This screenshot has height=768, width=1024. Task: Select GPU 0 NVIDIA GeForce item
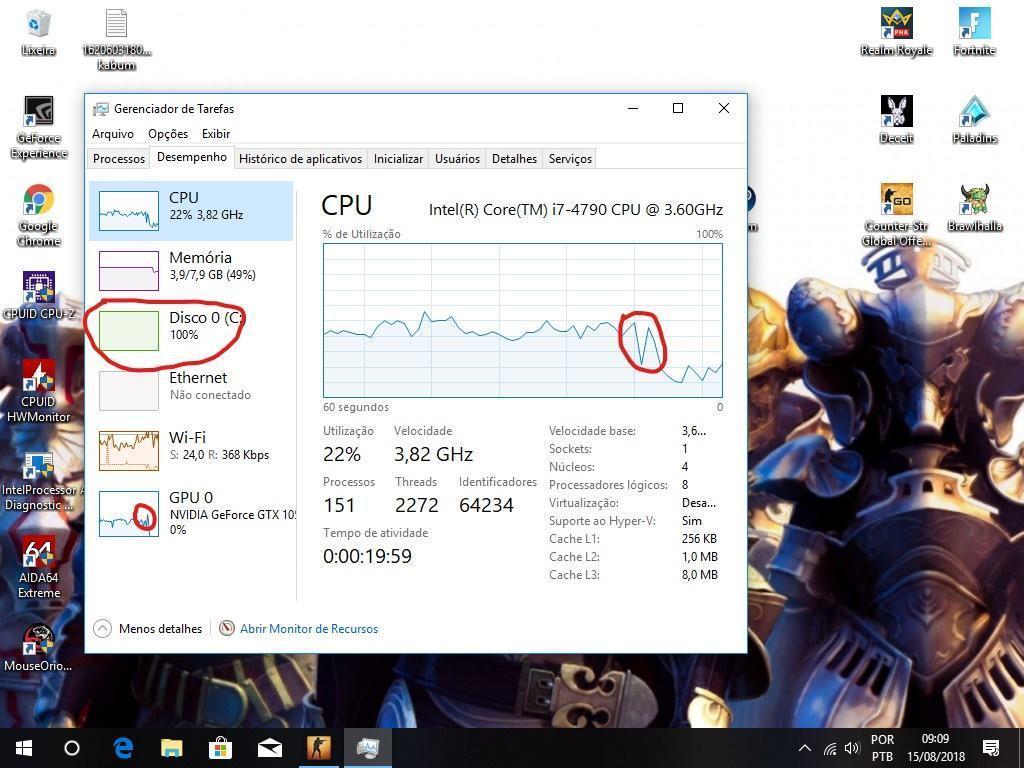(x=191, y=513)
